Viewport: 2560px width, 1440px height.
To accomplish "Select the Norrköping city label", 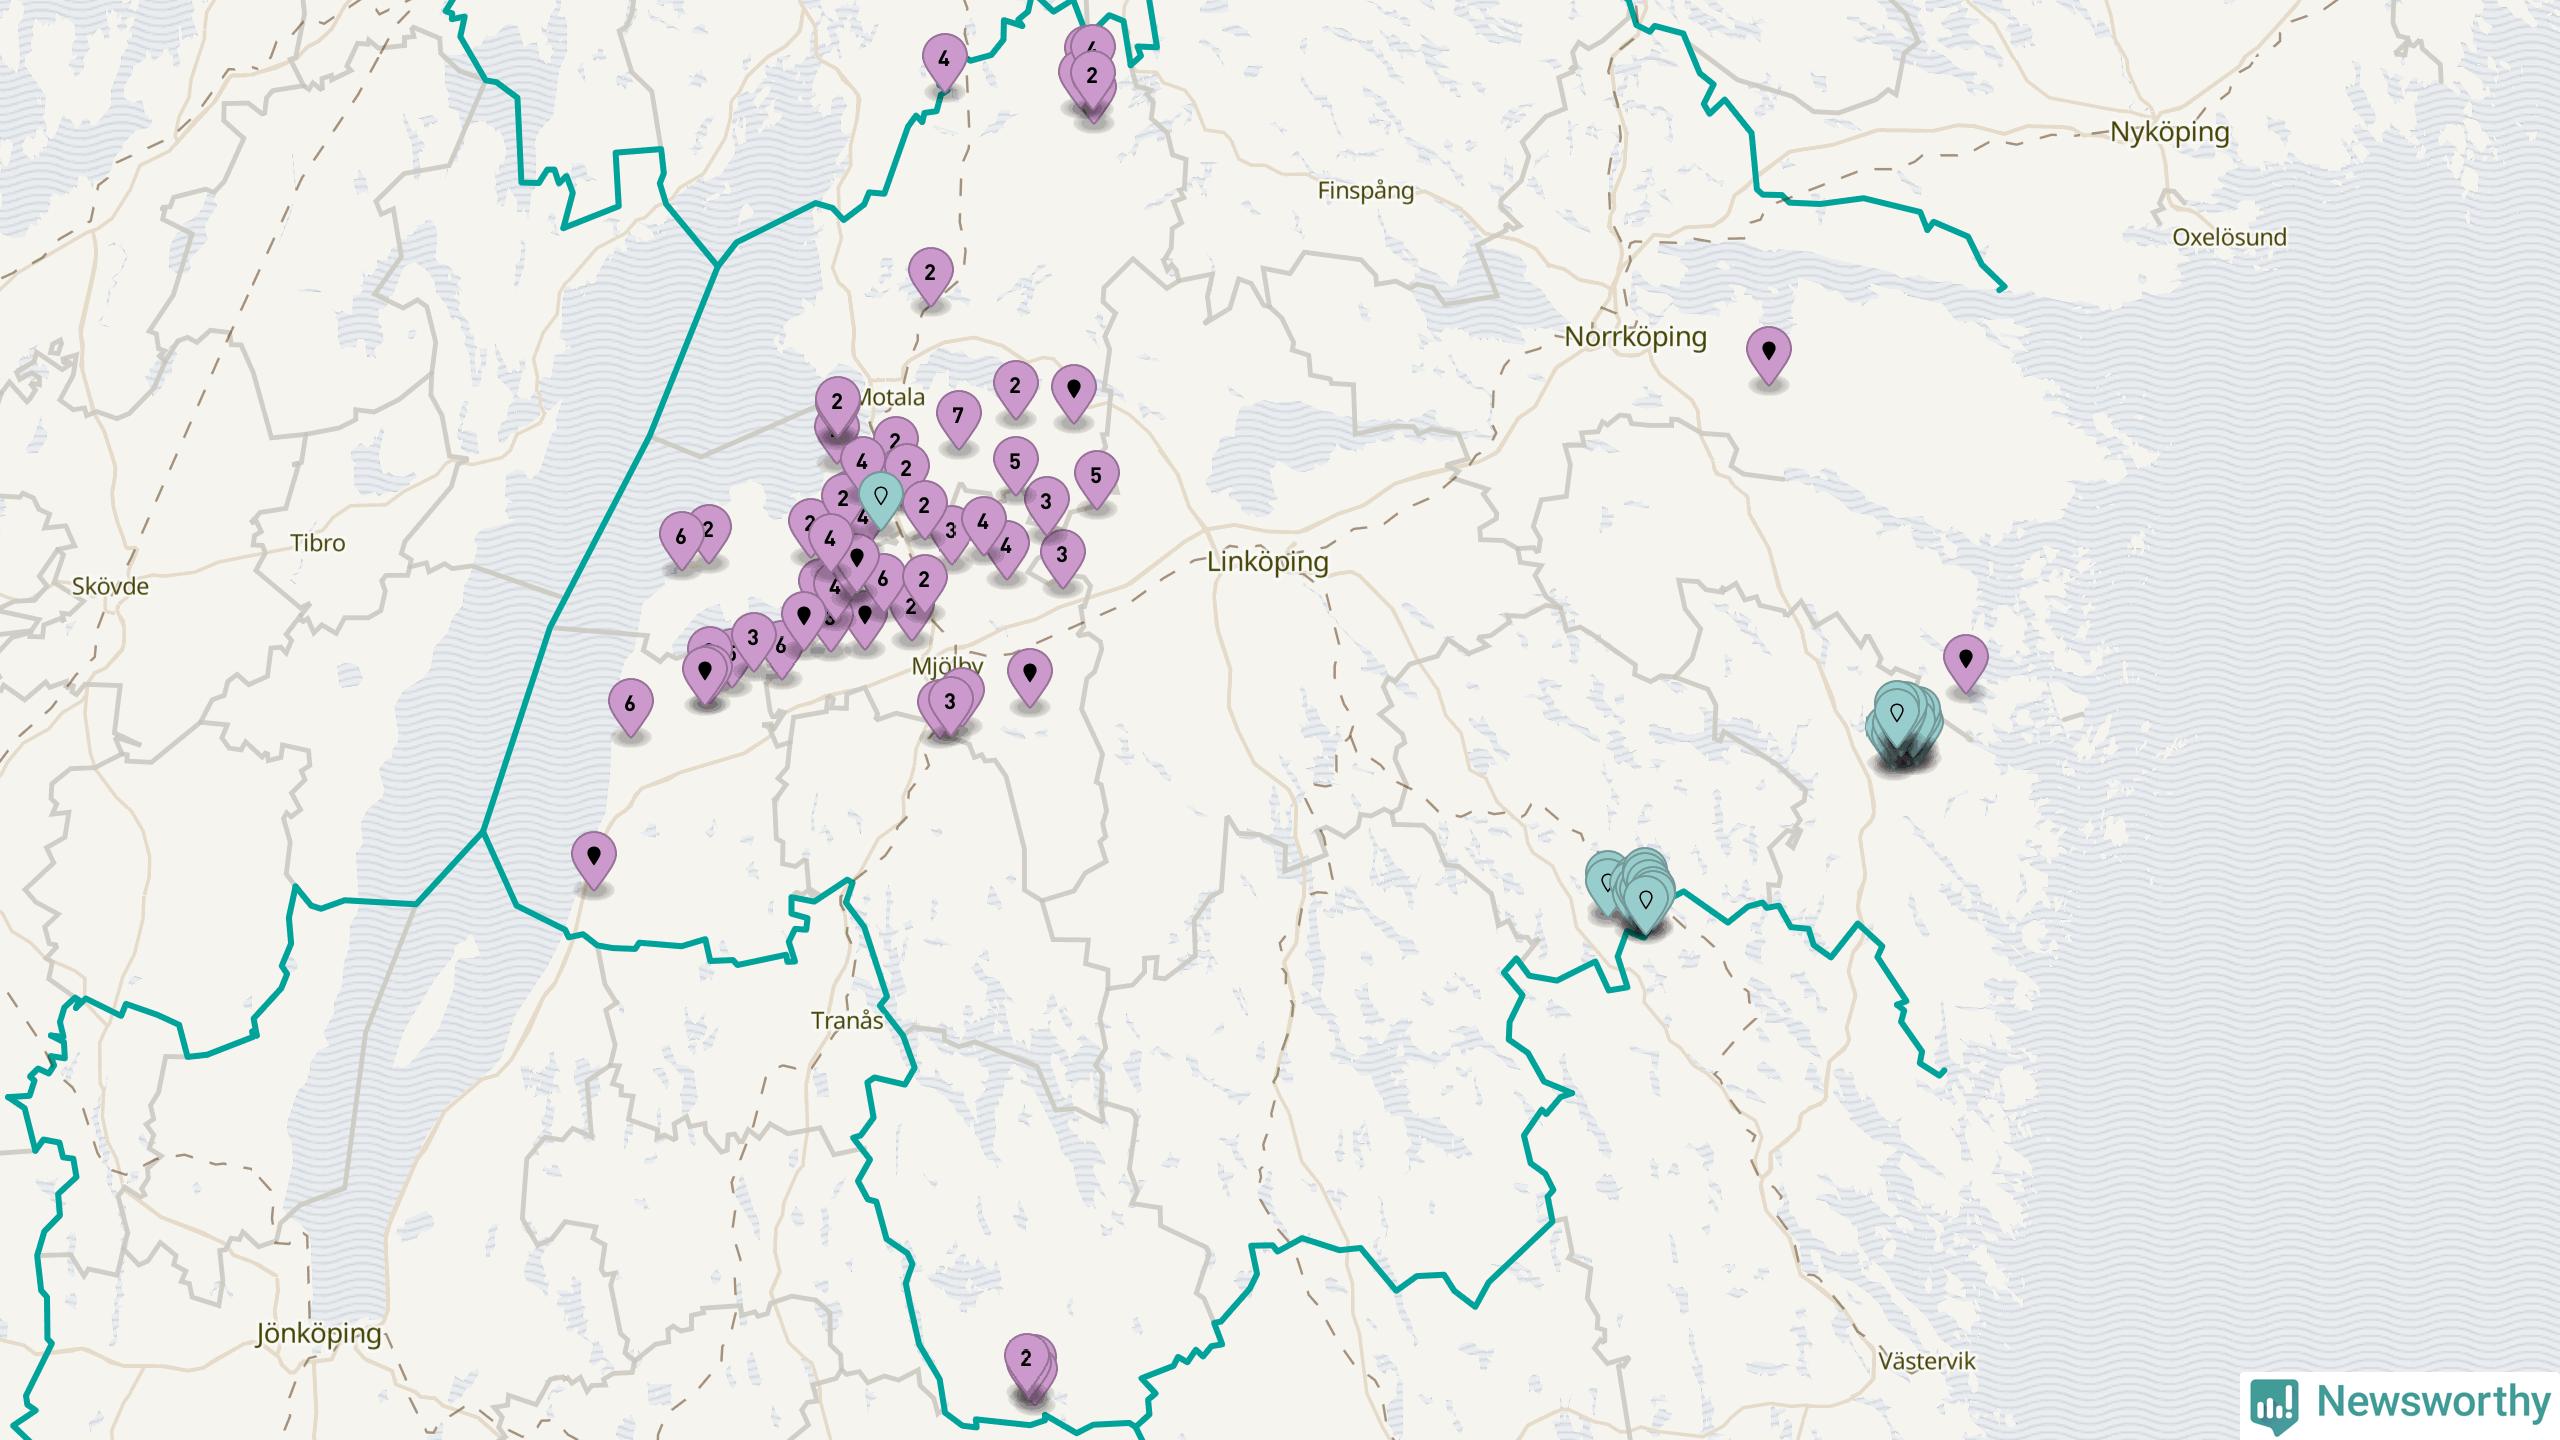I will pos(1635,337).
